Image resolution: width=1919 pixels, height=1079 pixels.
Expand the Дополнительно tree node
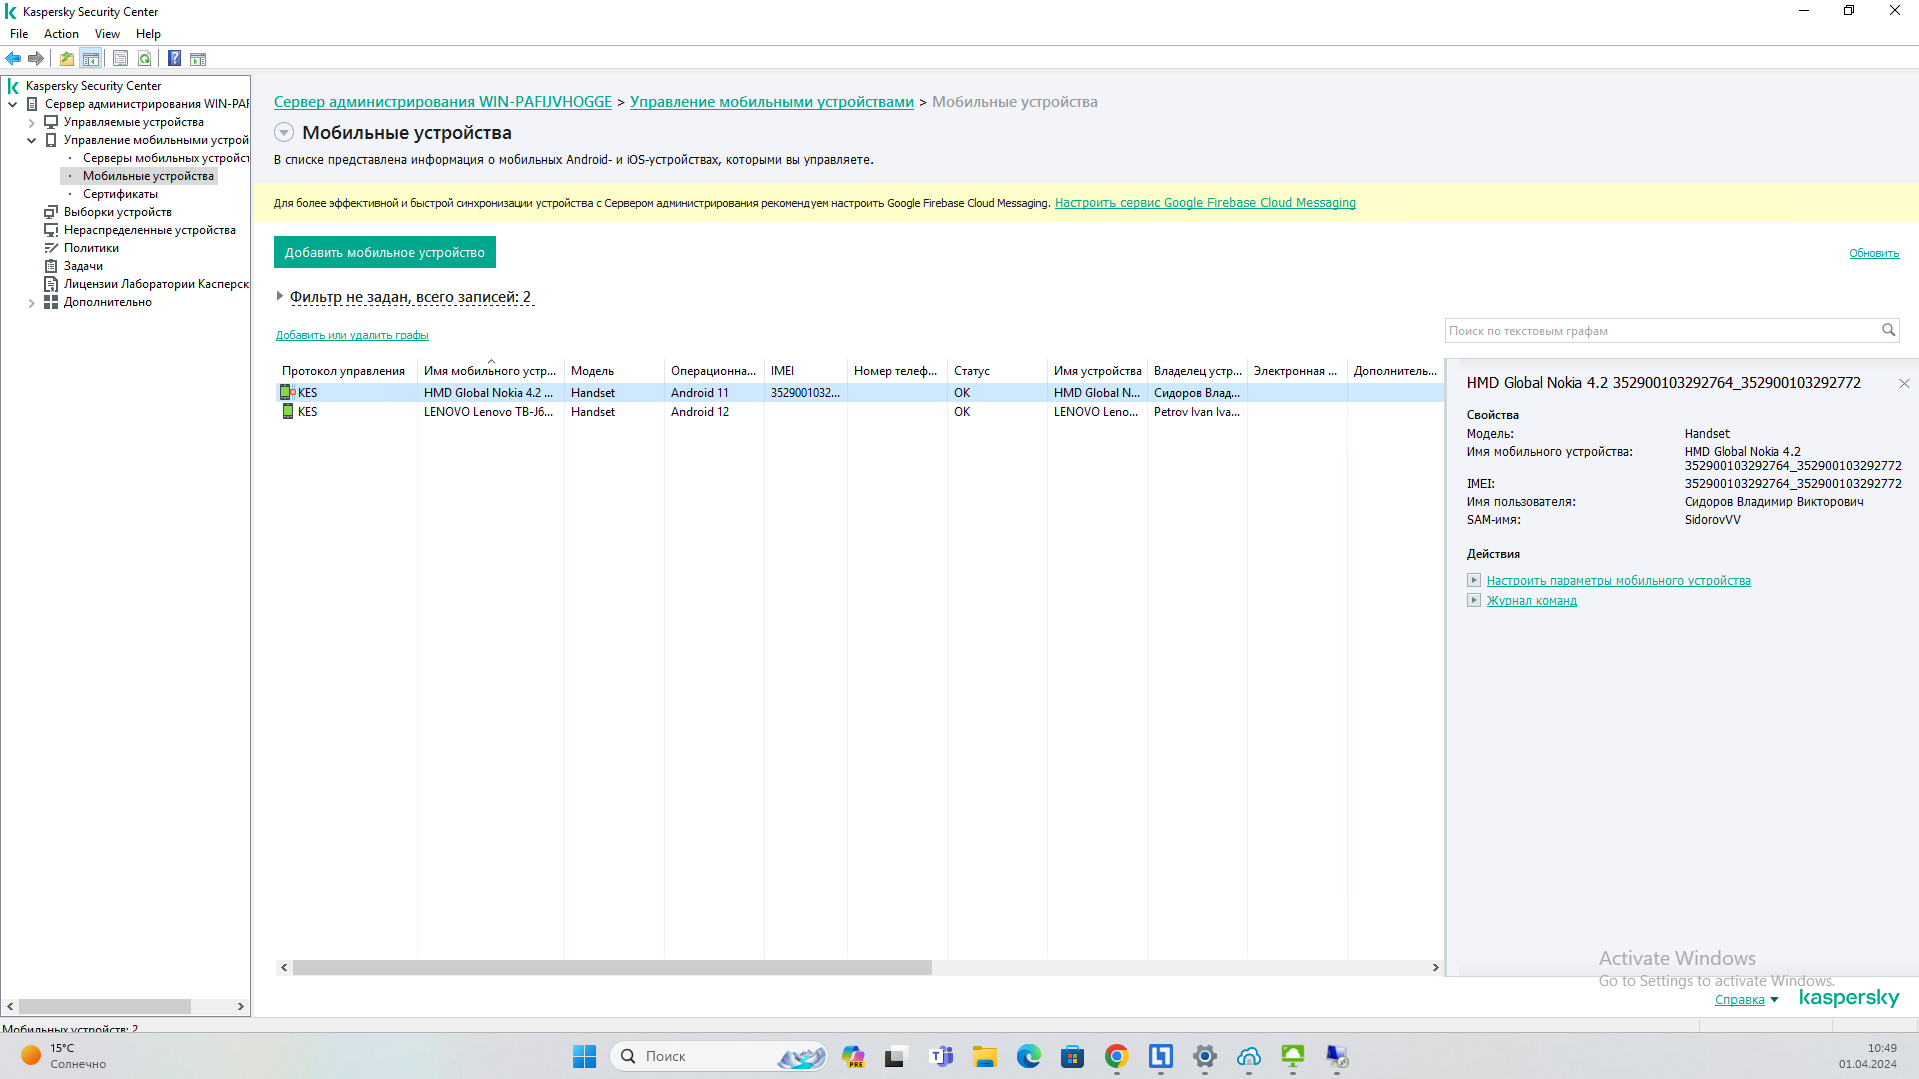pos(32,303)
